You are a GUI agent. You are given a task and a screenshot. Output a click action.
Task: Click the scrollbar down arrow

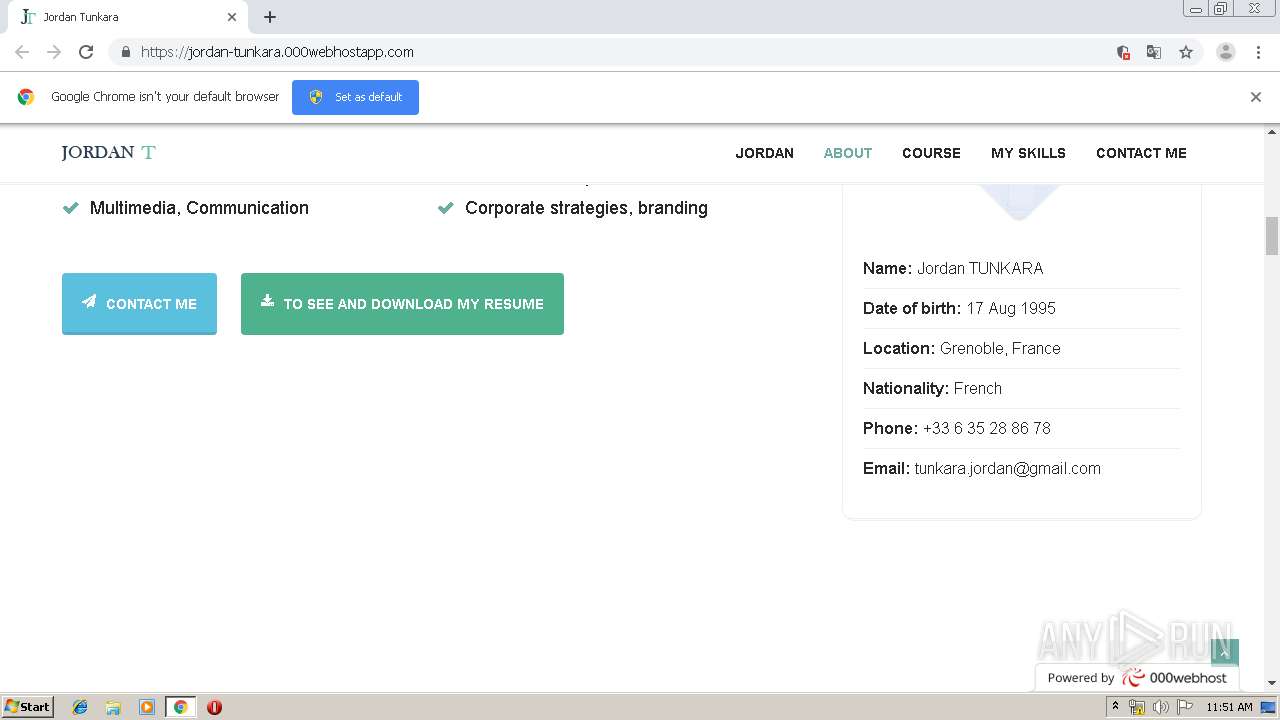click(x=1272, y=683)
